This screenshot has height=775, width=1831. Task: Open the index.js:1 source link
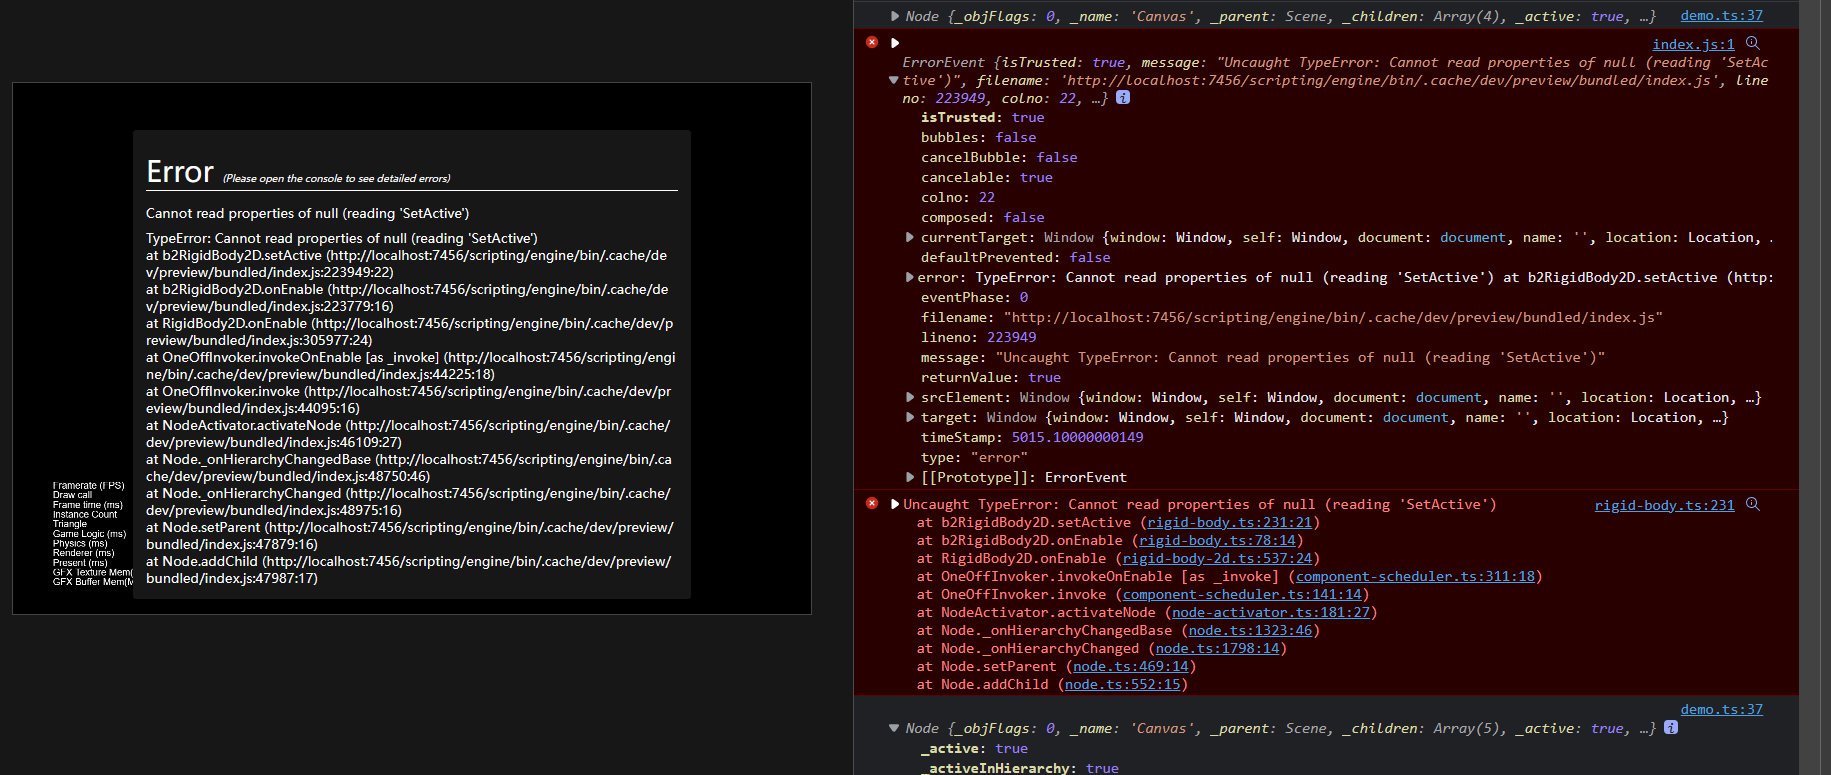[x=1693, y=44]
